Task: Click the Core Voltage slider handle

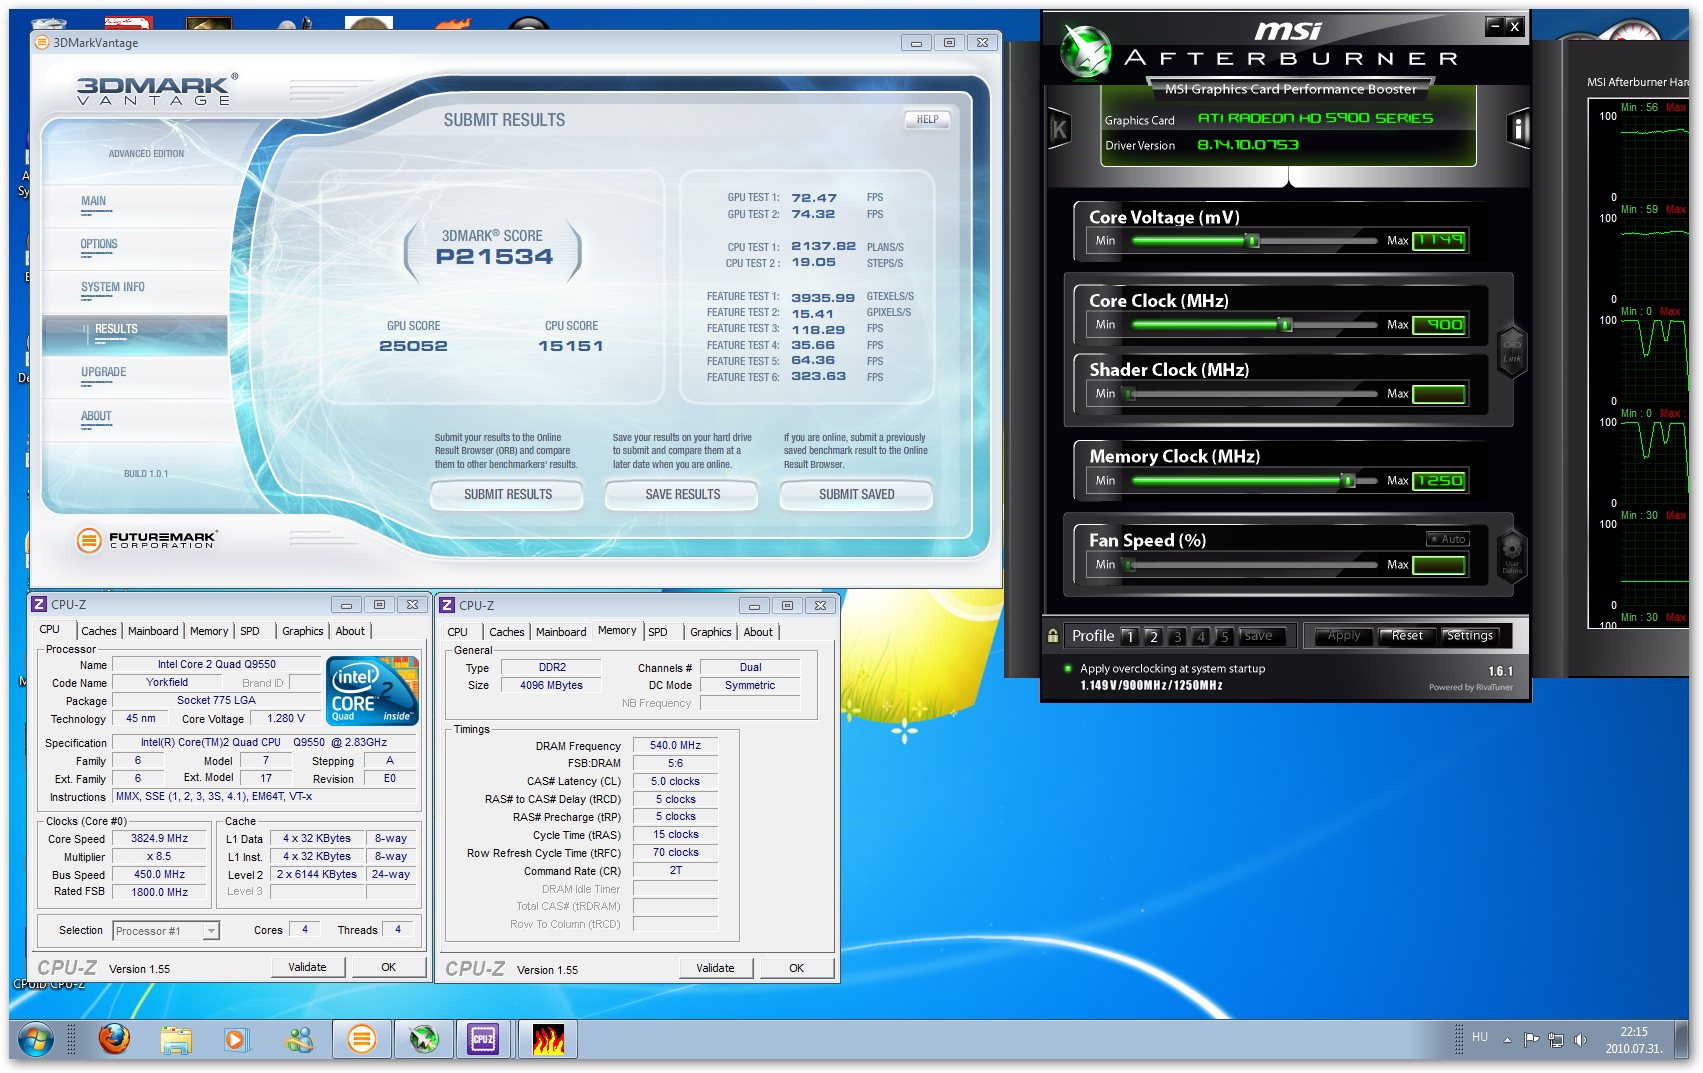Action: coord(1251,240)
